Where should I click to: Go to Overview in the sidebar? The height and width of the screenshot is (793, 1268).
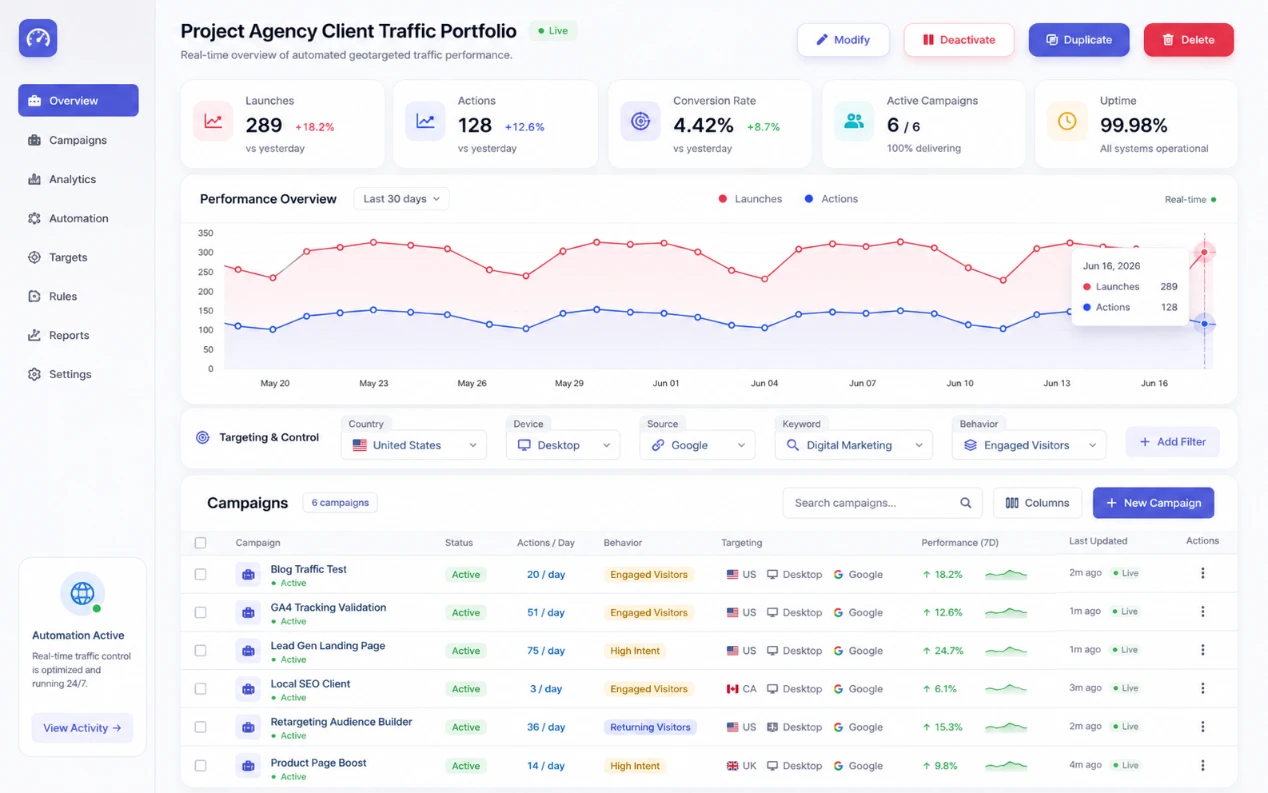click(78, 100)
